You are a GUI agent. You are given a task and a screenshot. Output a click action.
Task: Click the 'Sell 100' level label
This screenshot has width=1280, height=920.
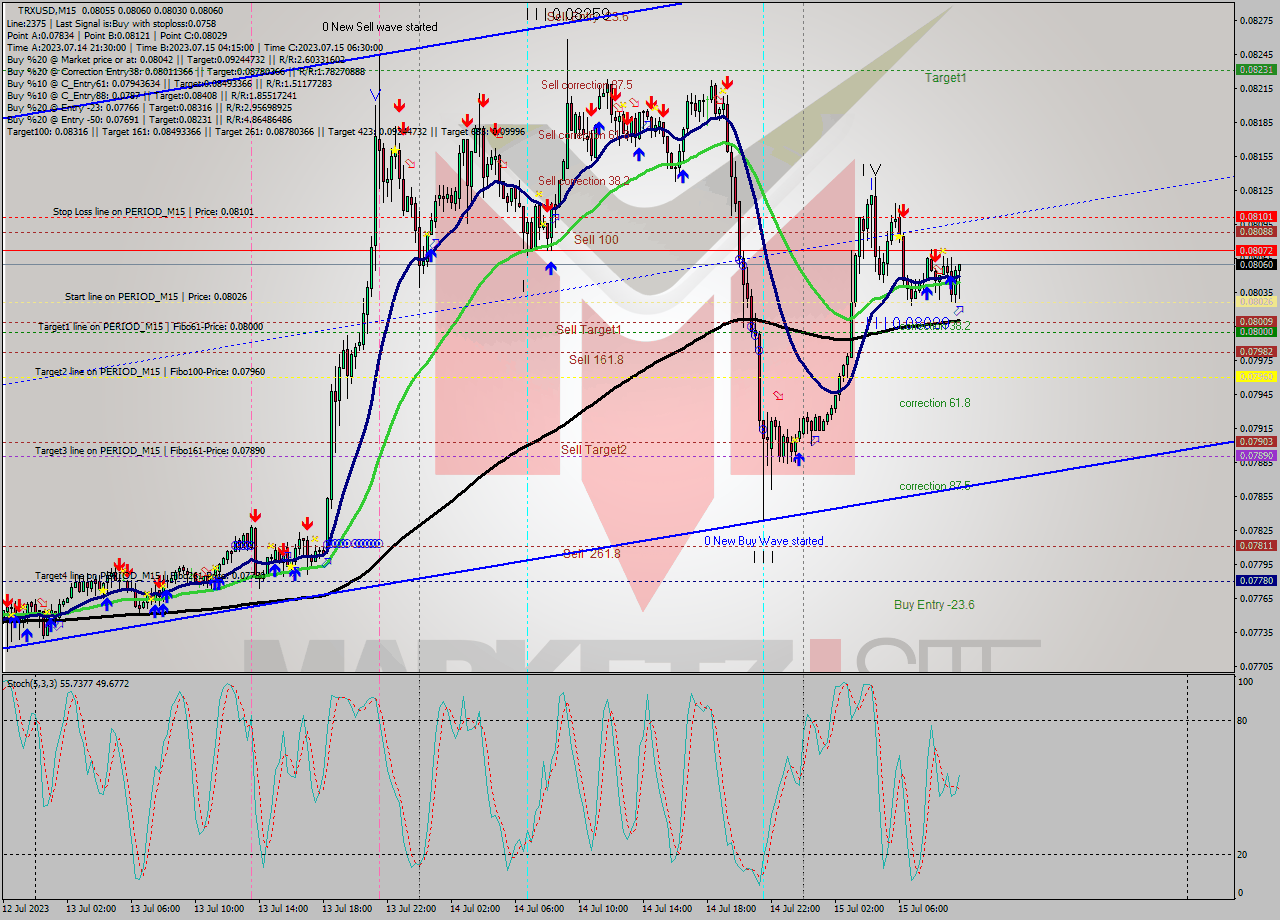pos(596,240)
